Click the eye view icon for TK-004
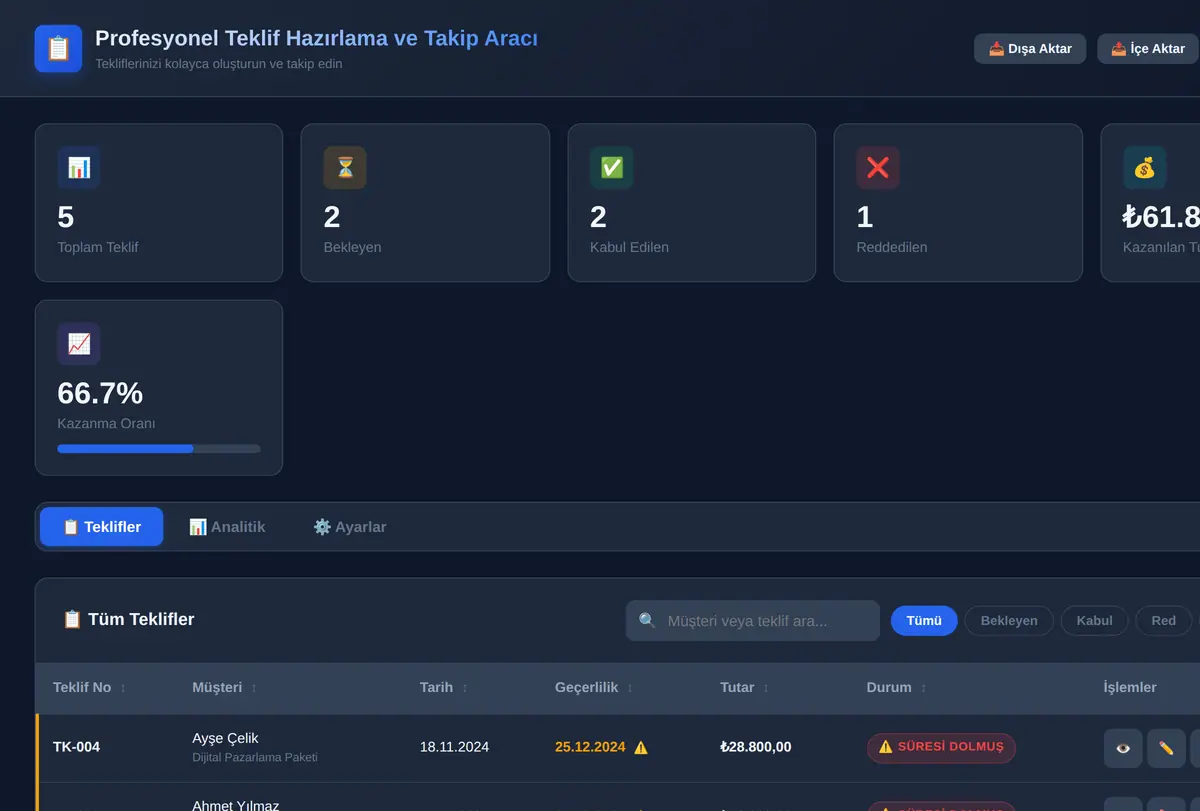The image size is (1200, 811). click(1123, 748)
